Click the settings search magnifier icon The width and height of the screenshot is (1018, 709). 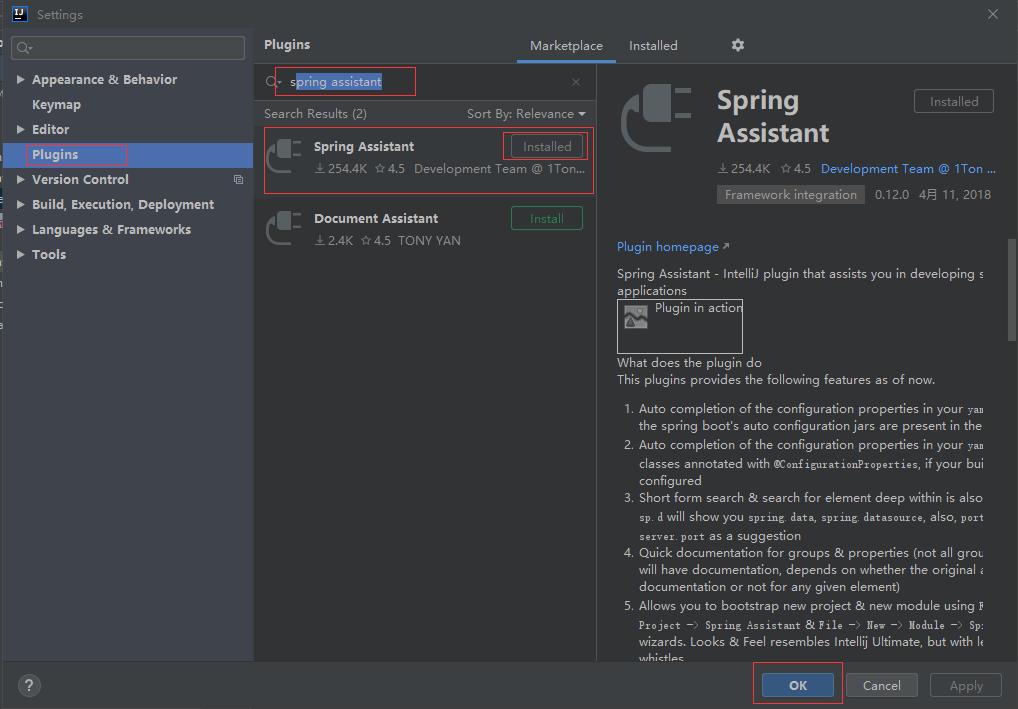click(24, 48)
